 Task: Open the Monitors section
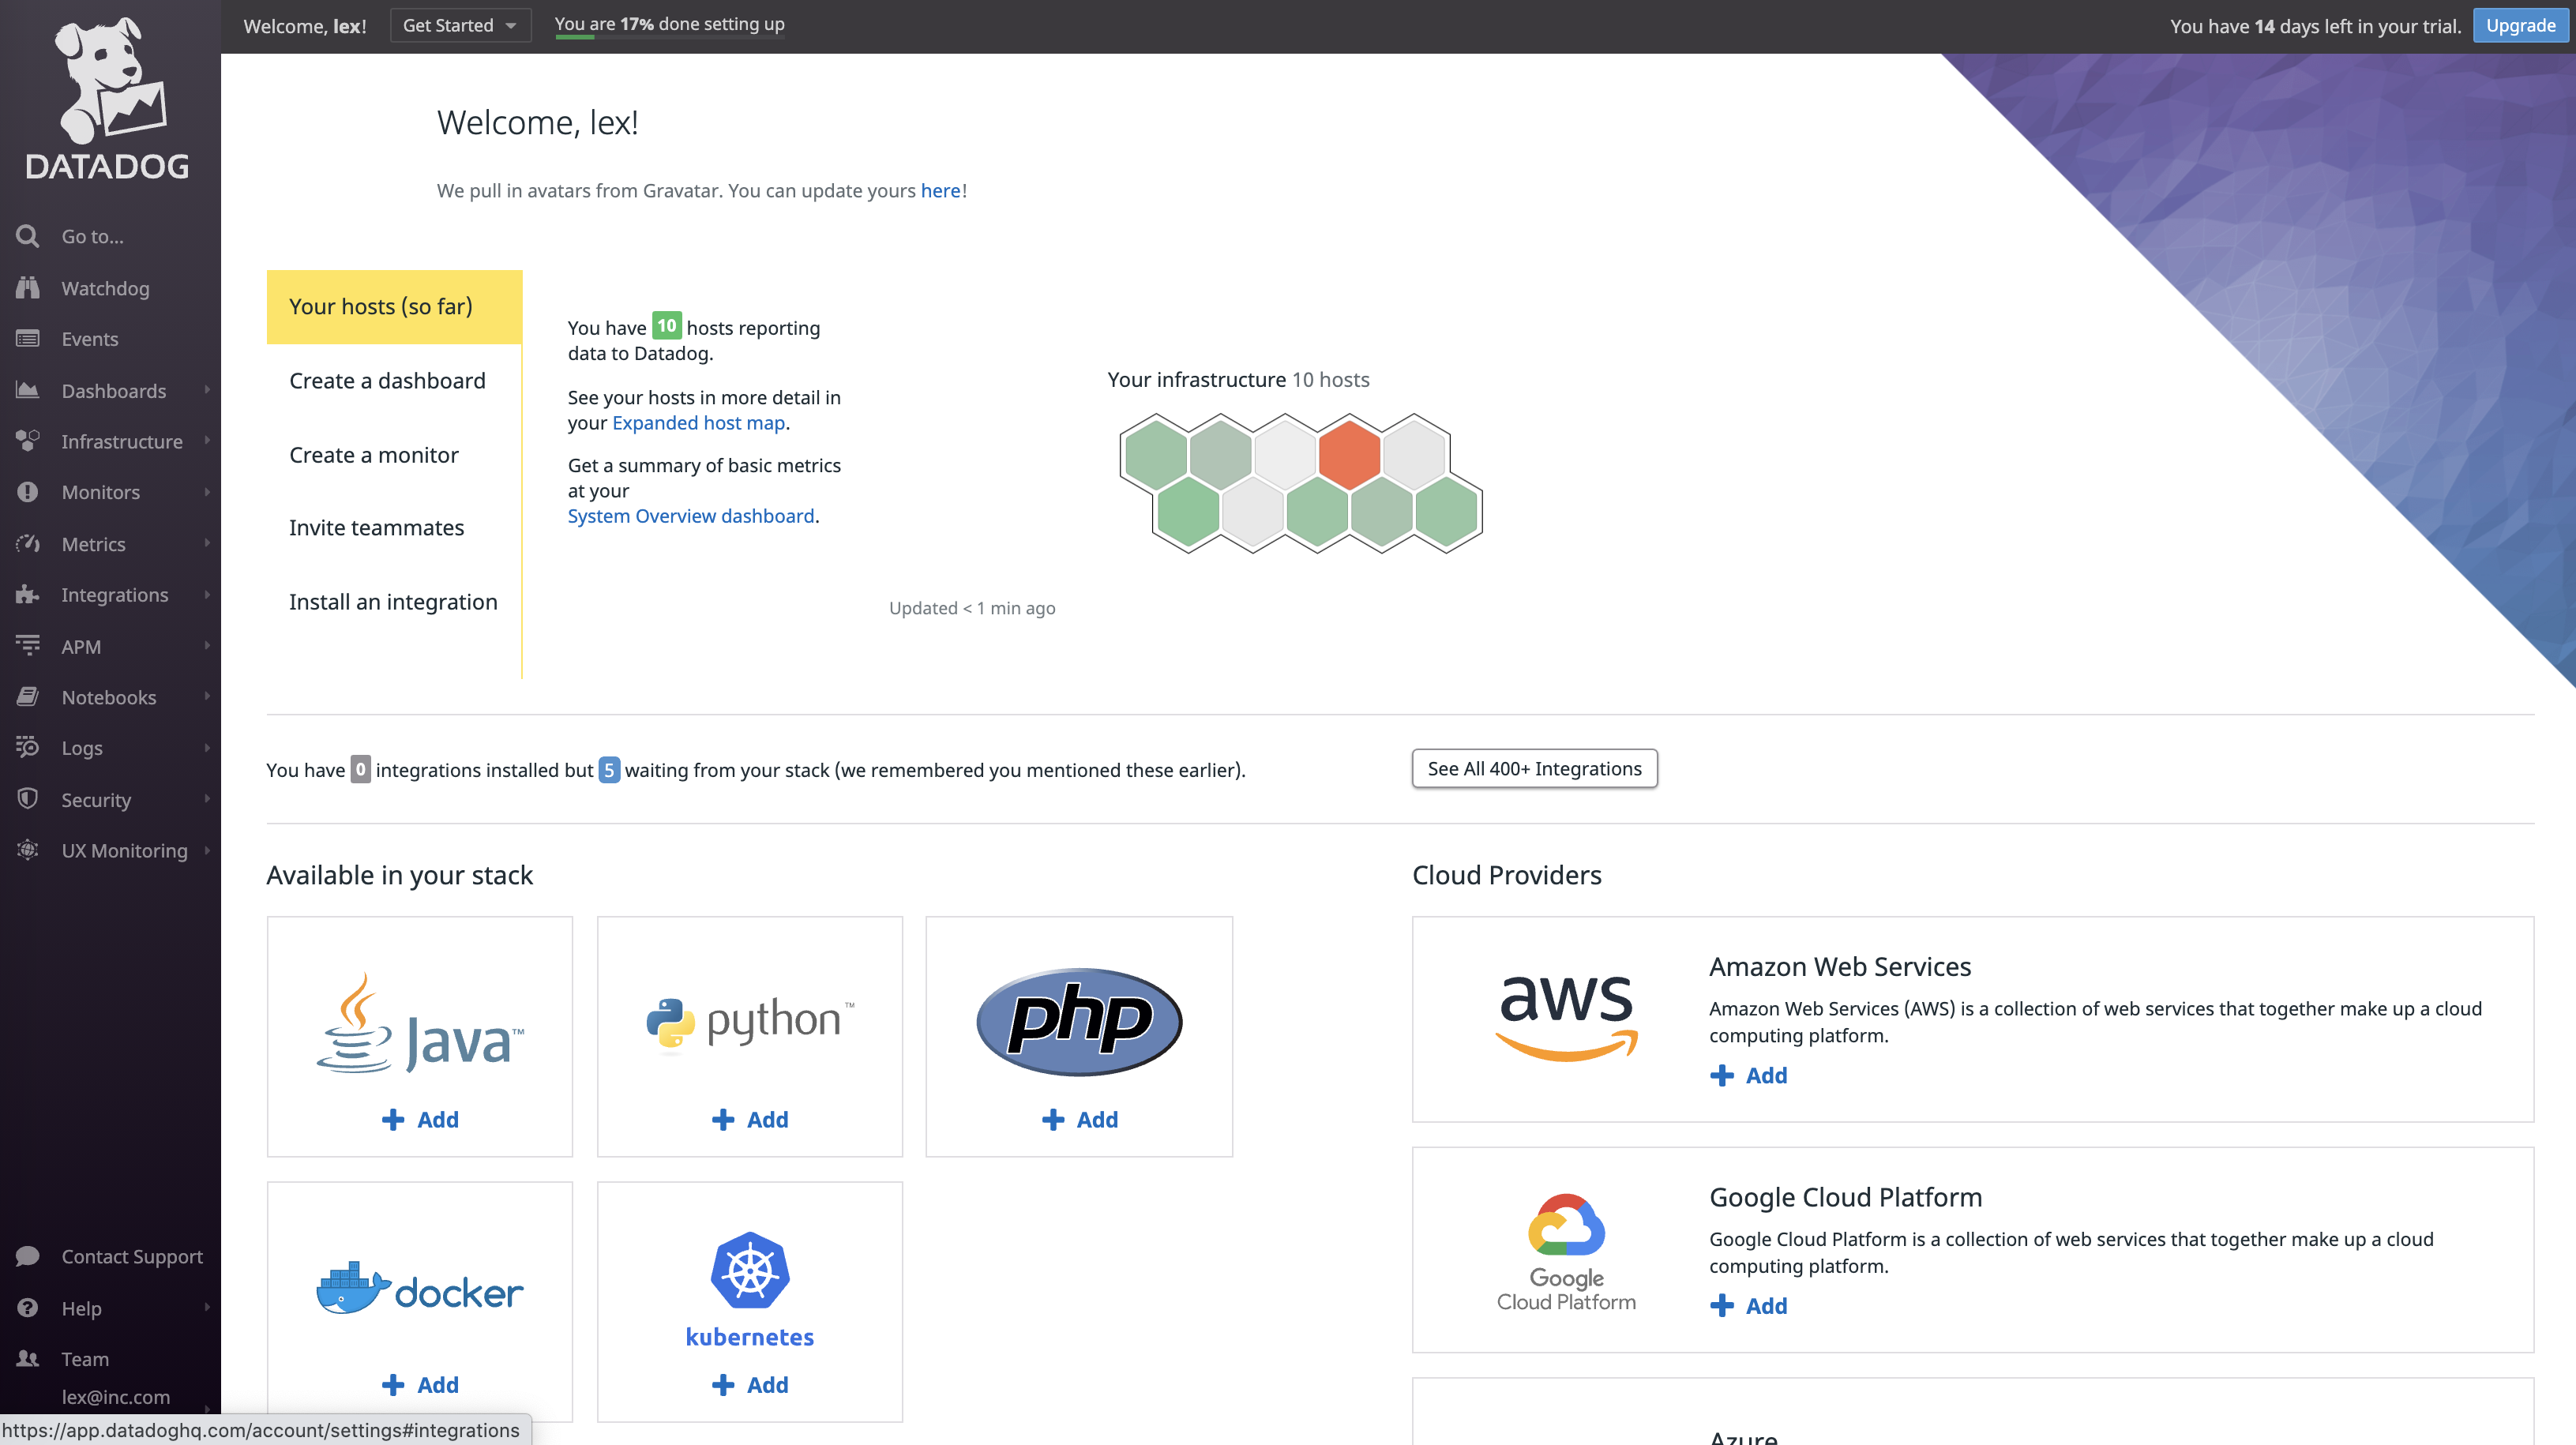click(x=100, y=492)
